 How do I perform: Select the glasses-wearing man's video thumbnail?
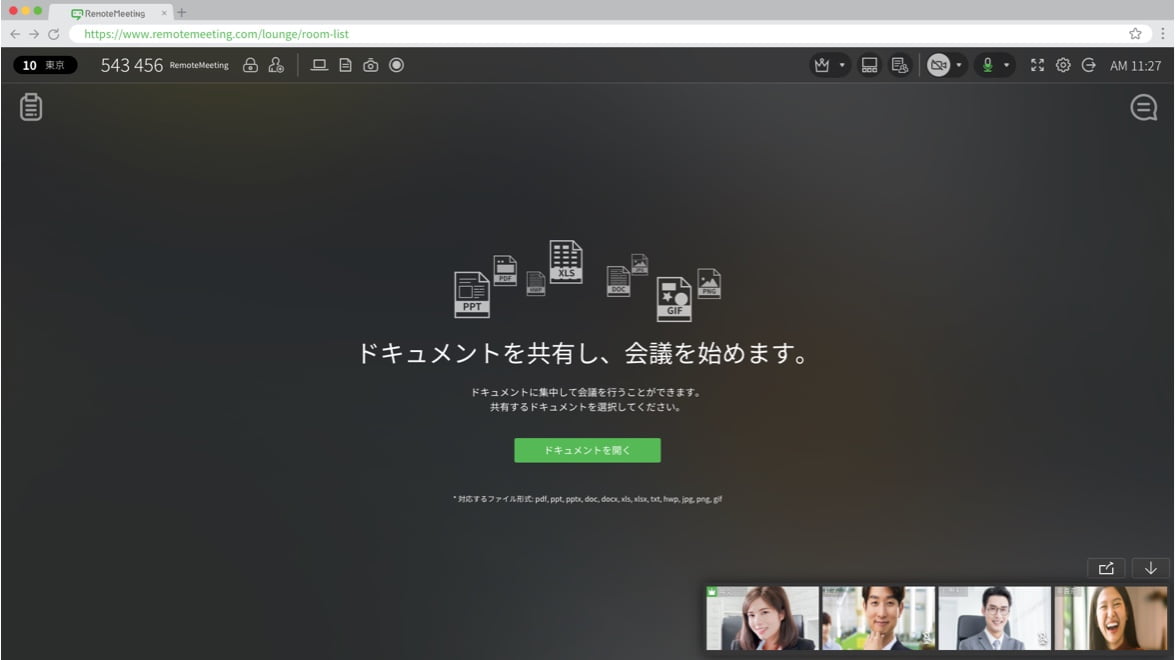994,618
